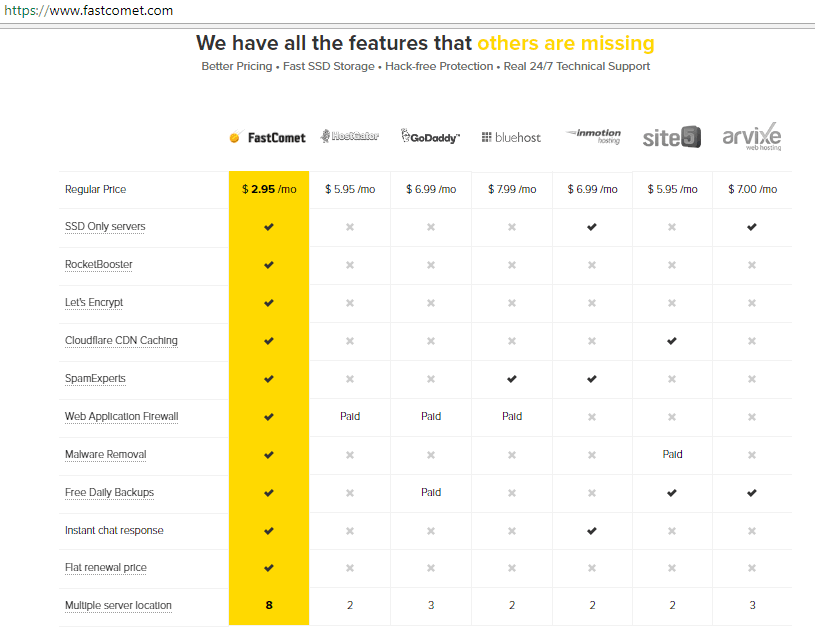Click arvixe's Free Daily Backups checkmark
The image size is (815, 629).
coord(752,492)
